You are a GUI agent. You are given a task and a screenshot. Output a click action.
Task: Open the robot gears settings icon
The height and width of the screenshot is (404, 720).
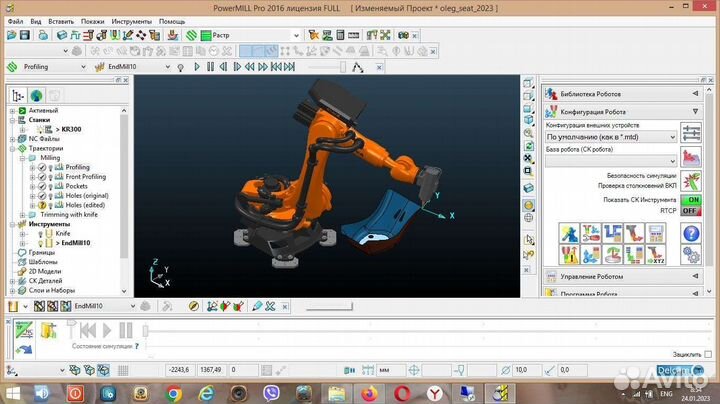[691, 255]
